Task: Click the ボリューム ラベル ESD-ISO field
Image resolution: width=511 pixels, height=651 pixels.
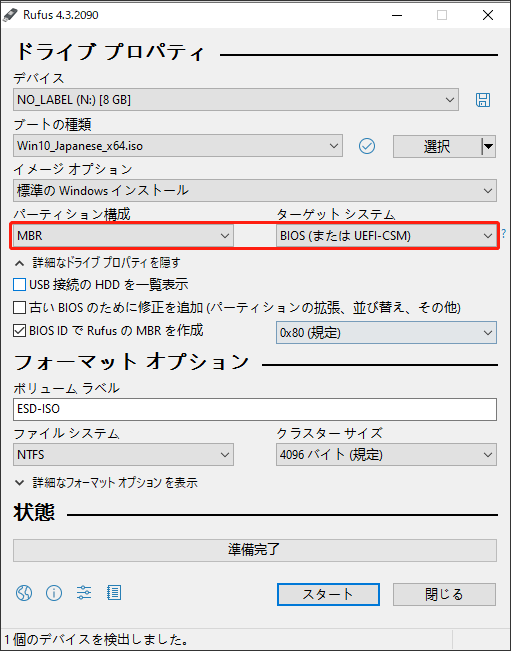Action: point(255,409)
